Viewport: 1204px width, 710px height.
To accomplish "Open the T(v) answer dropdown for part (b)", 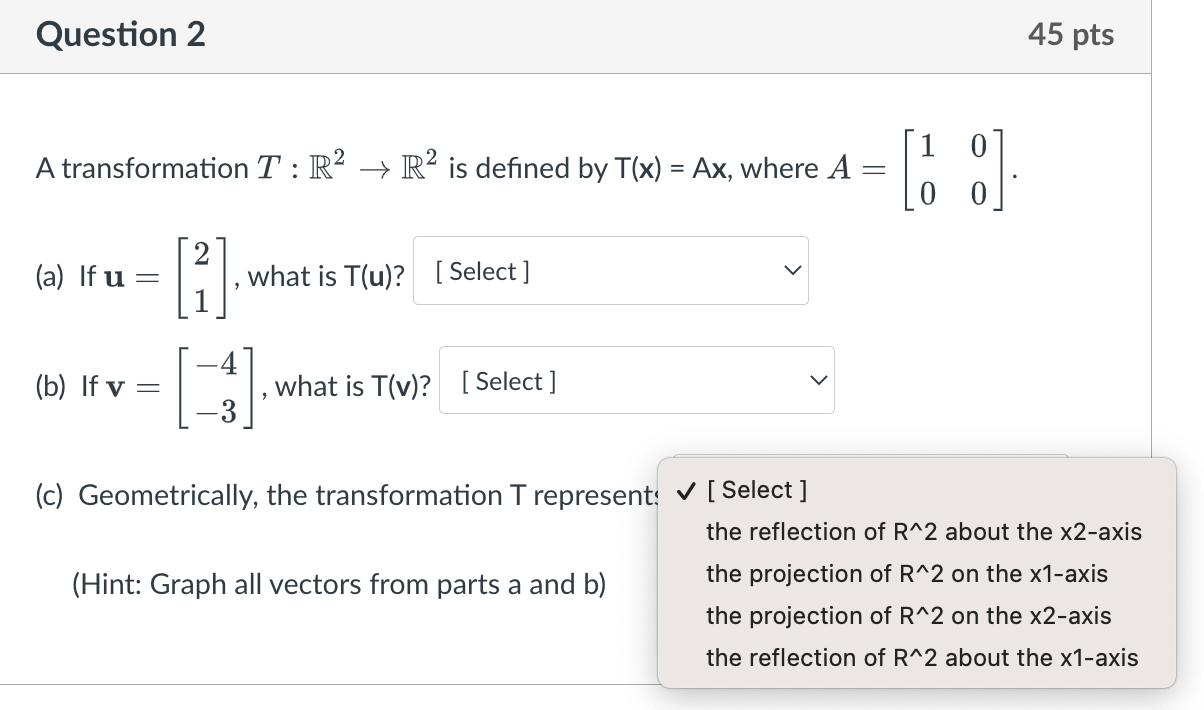I will coord(636,379).
